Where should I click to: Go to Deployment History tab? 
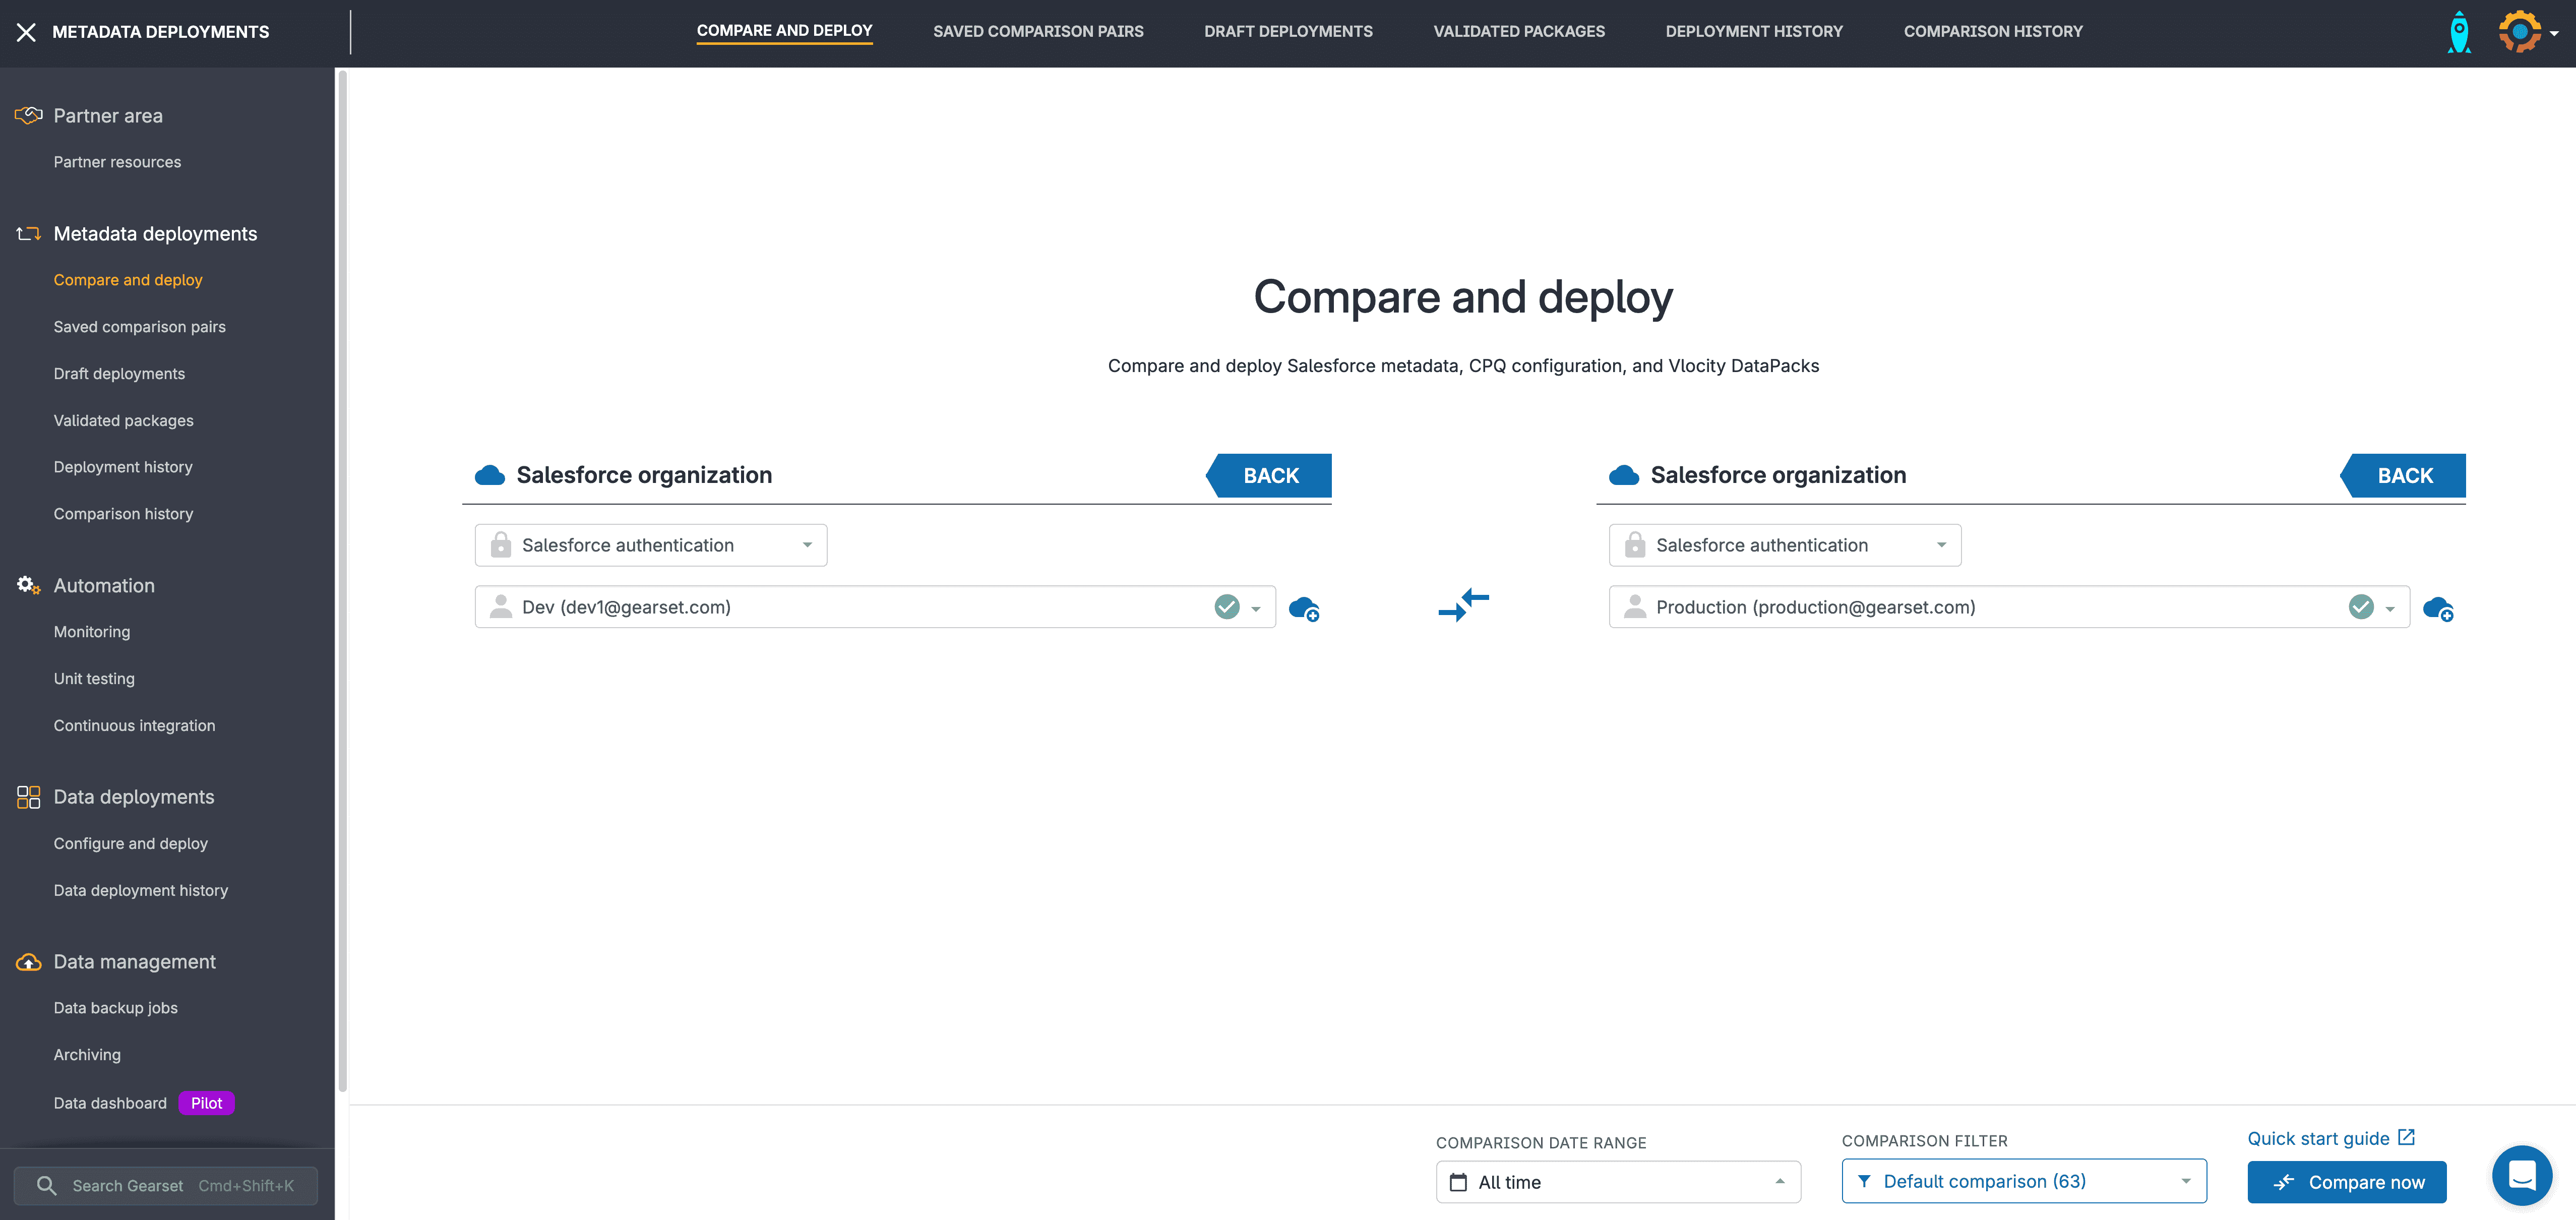point(1753,31)
